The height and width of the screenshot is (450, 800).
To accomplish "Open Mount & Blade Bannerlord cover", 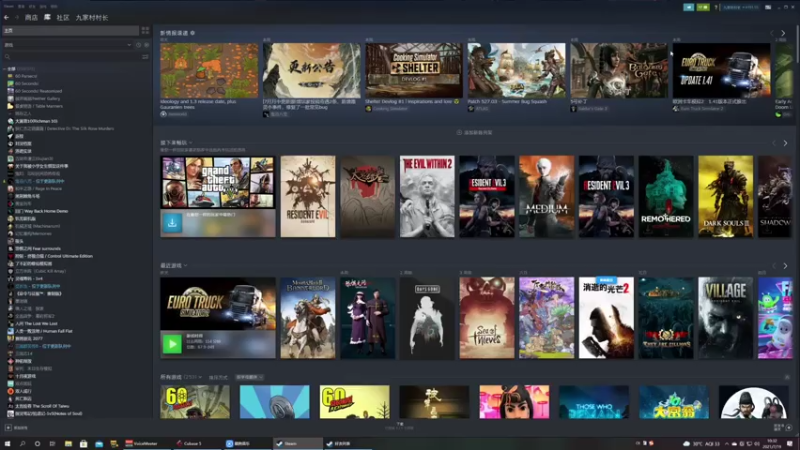I will [x=308, y=318].
